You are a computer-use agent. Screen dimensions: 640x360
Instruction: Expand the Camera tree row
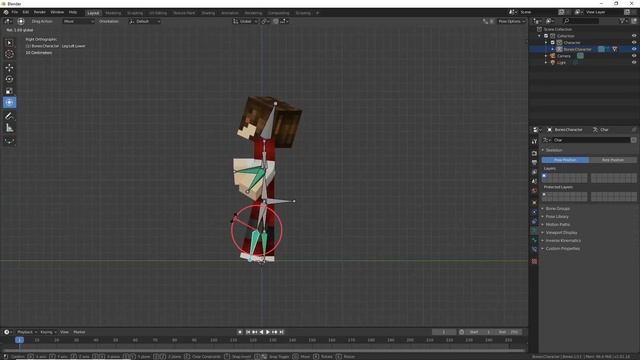click(x=546, y=56)
